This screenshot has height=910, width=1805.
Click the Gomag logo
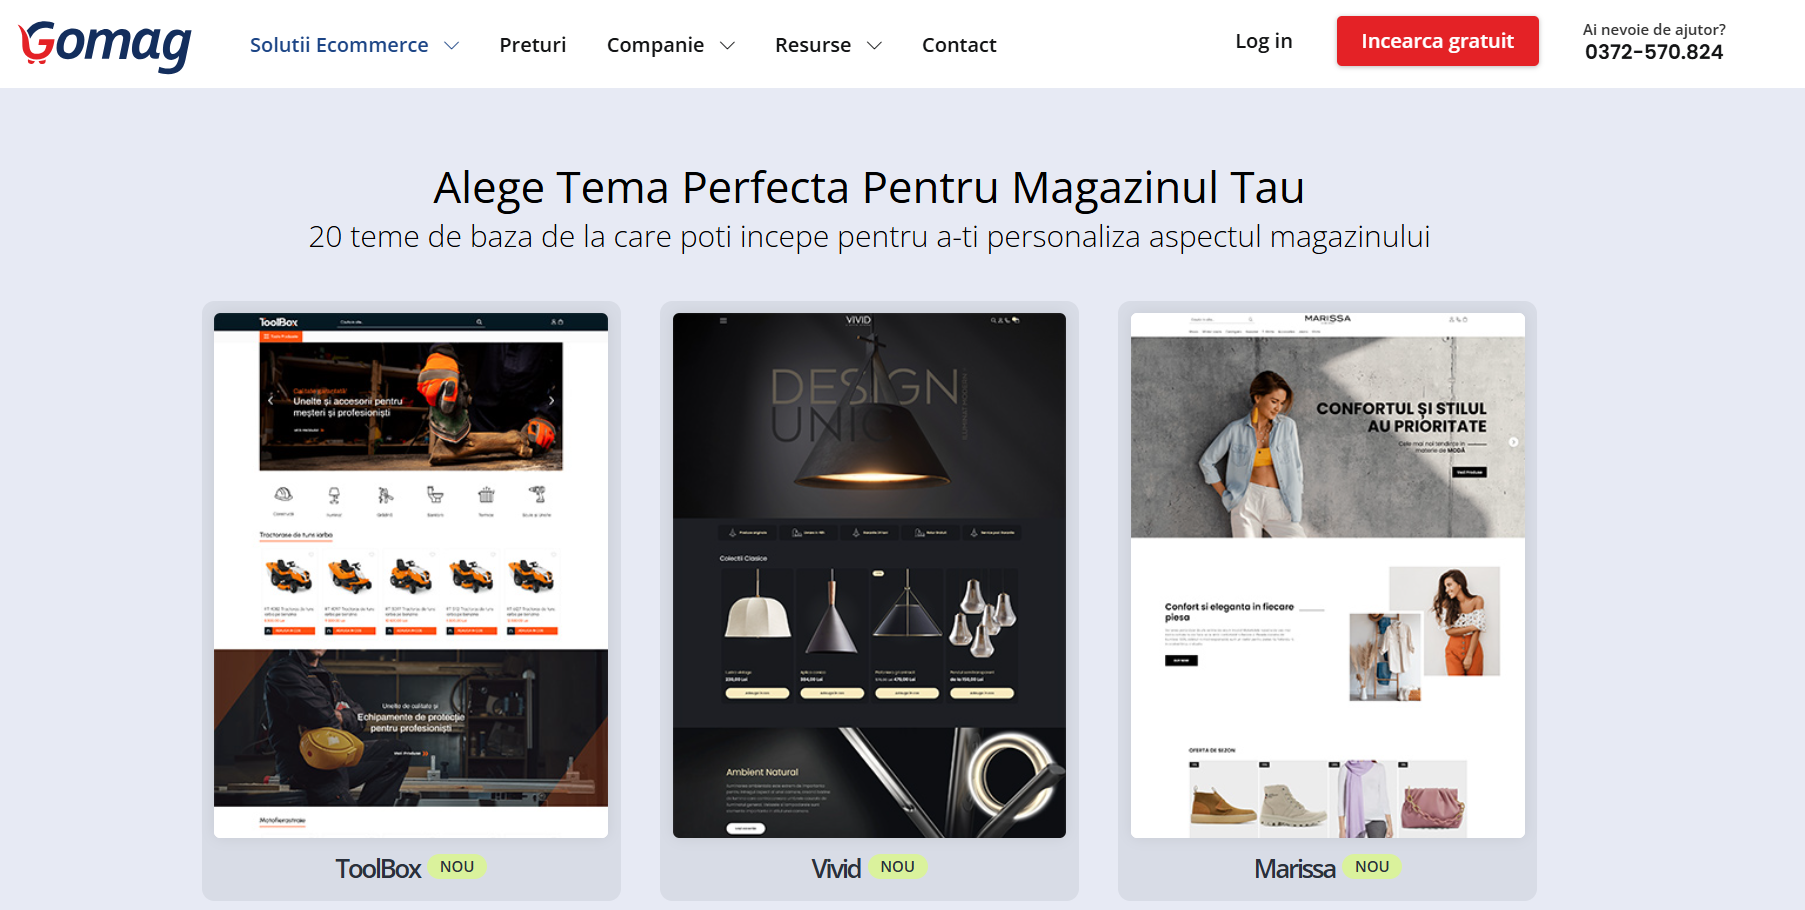pyautogui.click(x=105, y=44)
